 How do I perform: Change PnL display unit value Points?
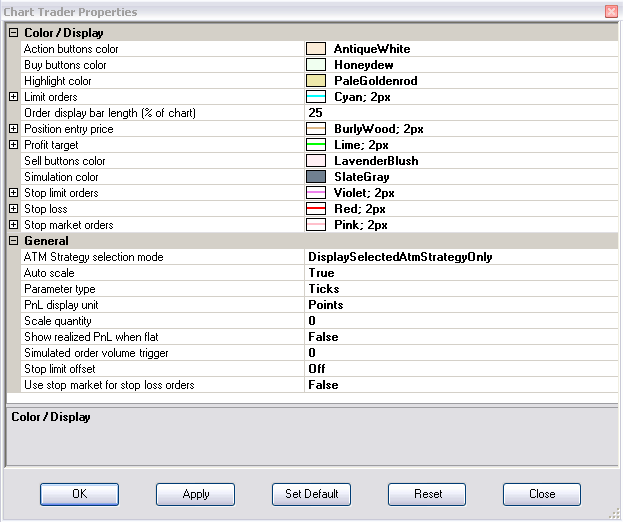click(461, 305)
